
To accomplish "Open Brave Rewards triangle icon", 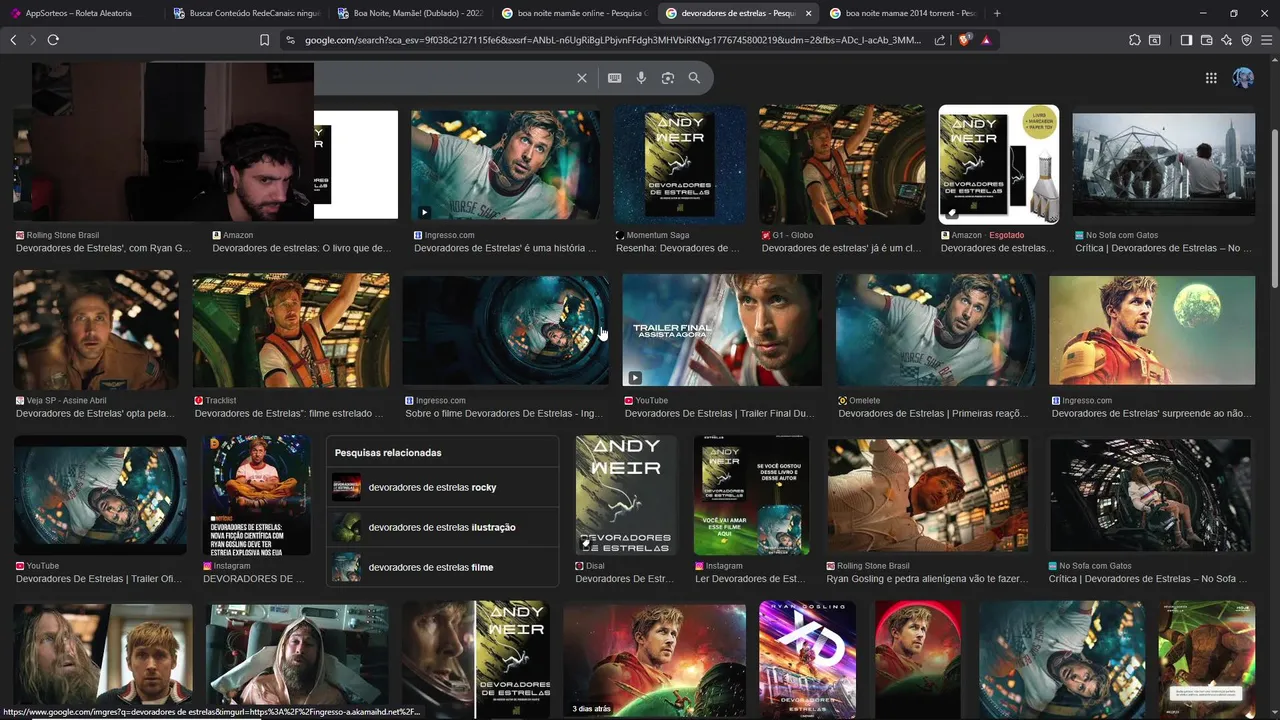I will (x=986, y=40).
